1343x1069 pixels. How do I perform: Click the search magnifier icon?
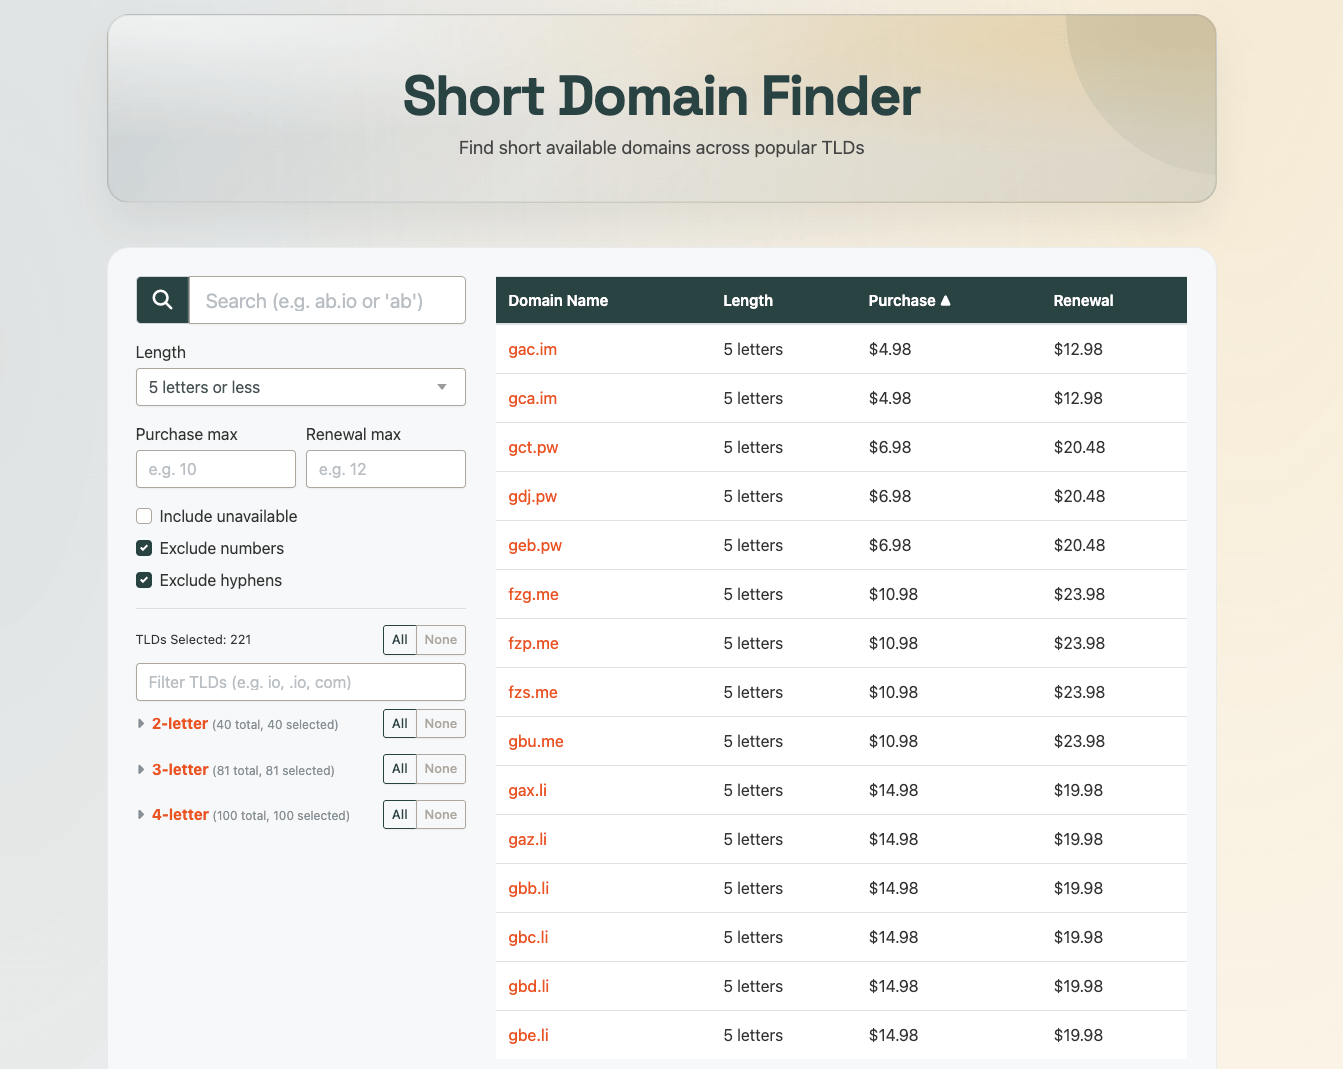coord(162,300)
